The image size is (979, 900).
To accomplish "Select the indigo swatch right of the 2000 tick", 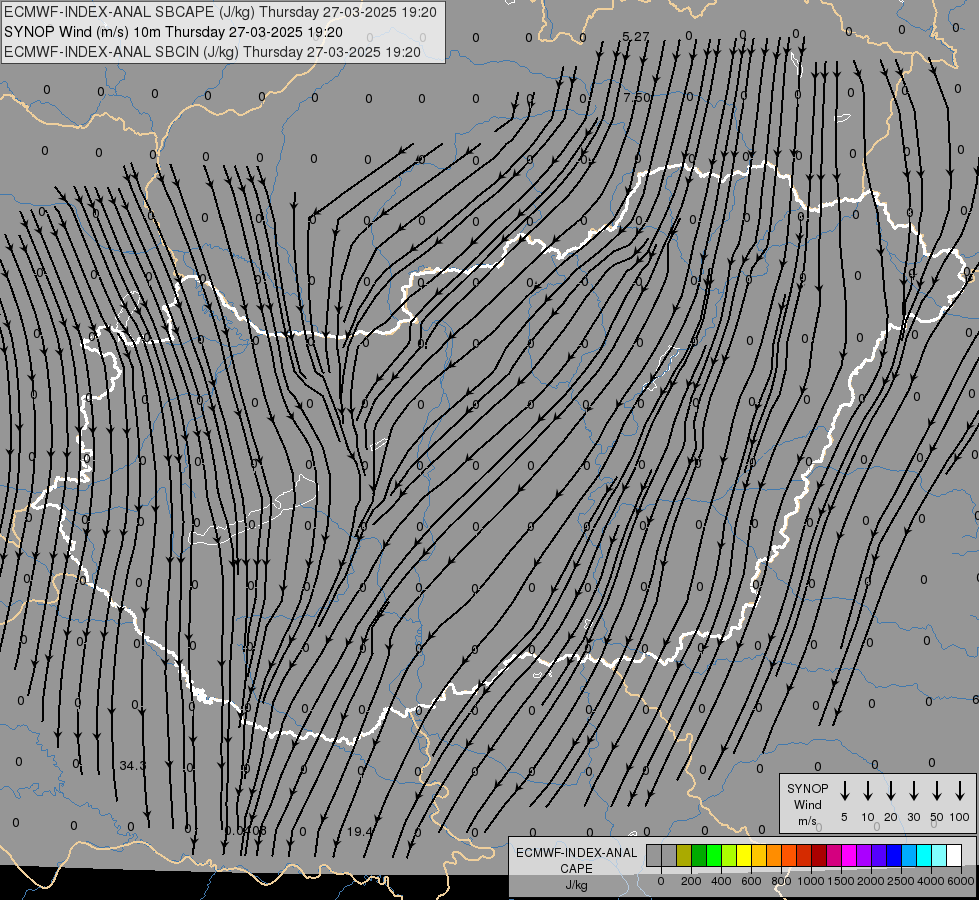I will point(880,855).
